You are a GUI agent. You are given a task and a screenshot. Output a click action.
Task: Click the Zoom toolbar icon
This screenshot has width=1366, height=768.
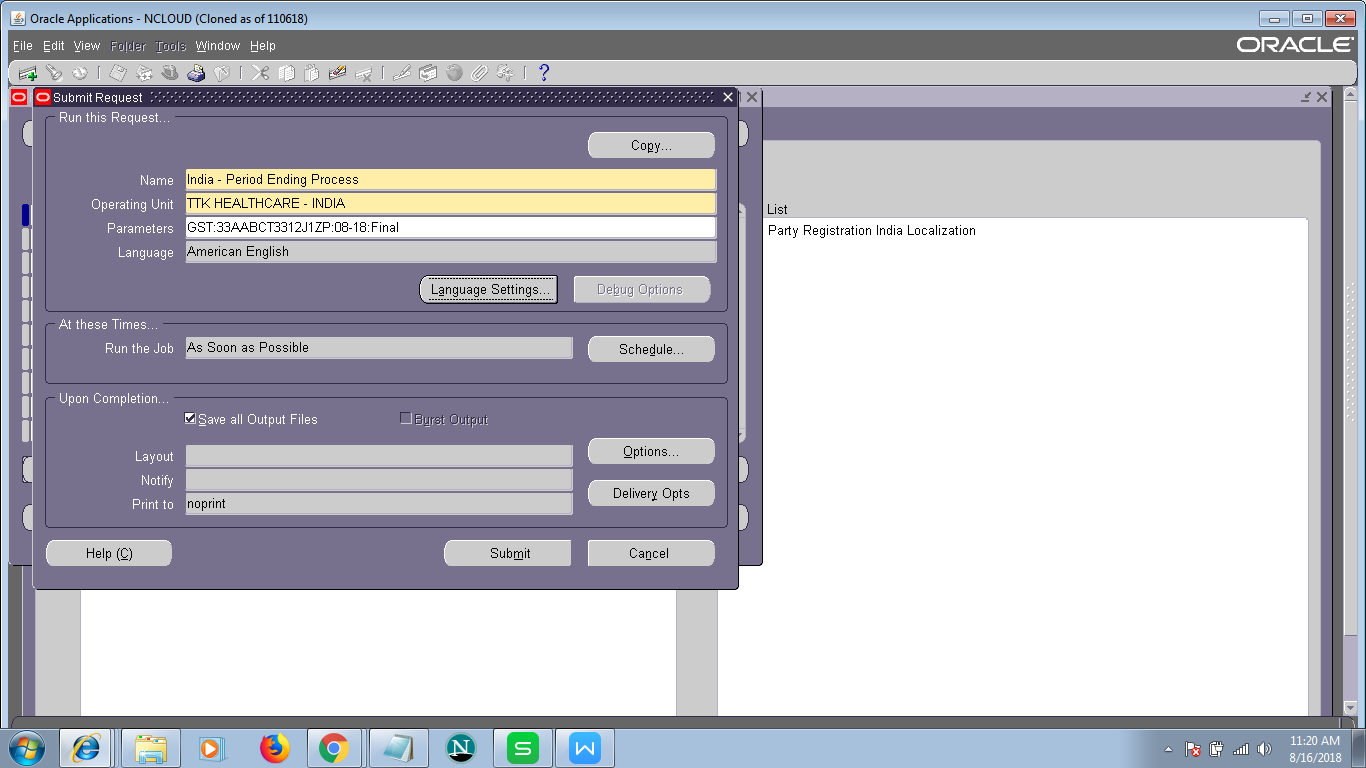coord(428,73)
